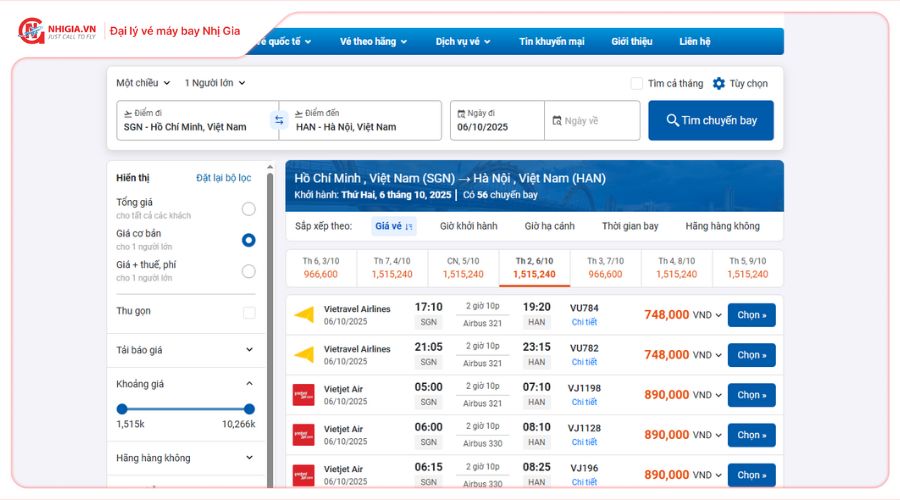
Task: Click the Vietjet Air logo for VJ1128
Action: [304, 435]
